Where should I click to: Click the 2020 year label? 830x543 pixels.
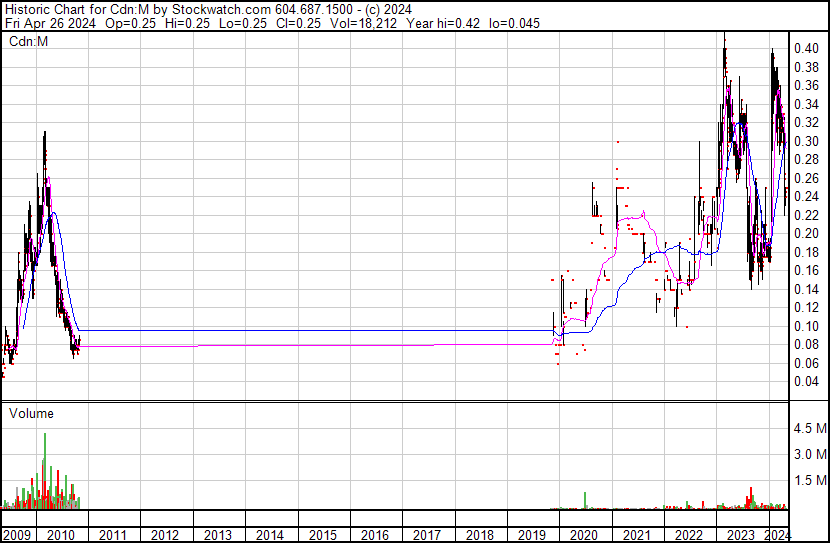click(583, 535)
